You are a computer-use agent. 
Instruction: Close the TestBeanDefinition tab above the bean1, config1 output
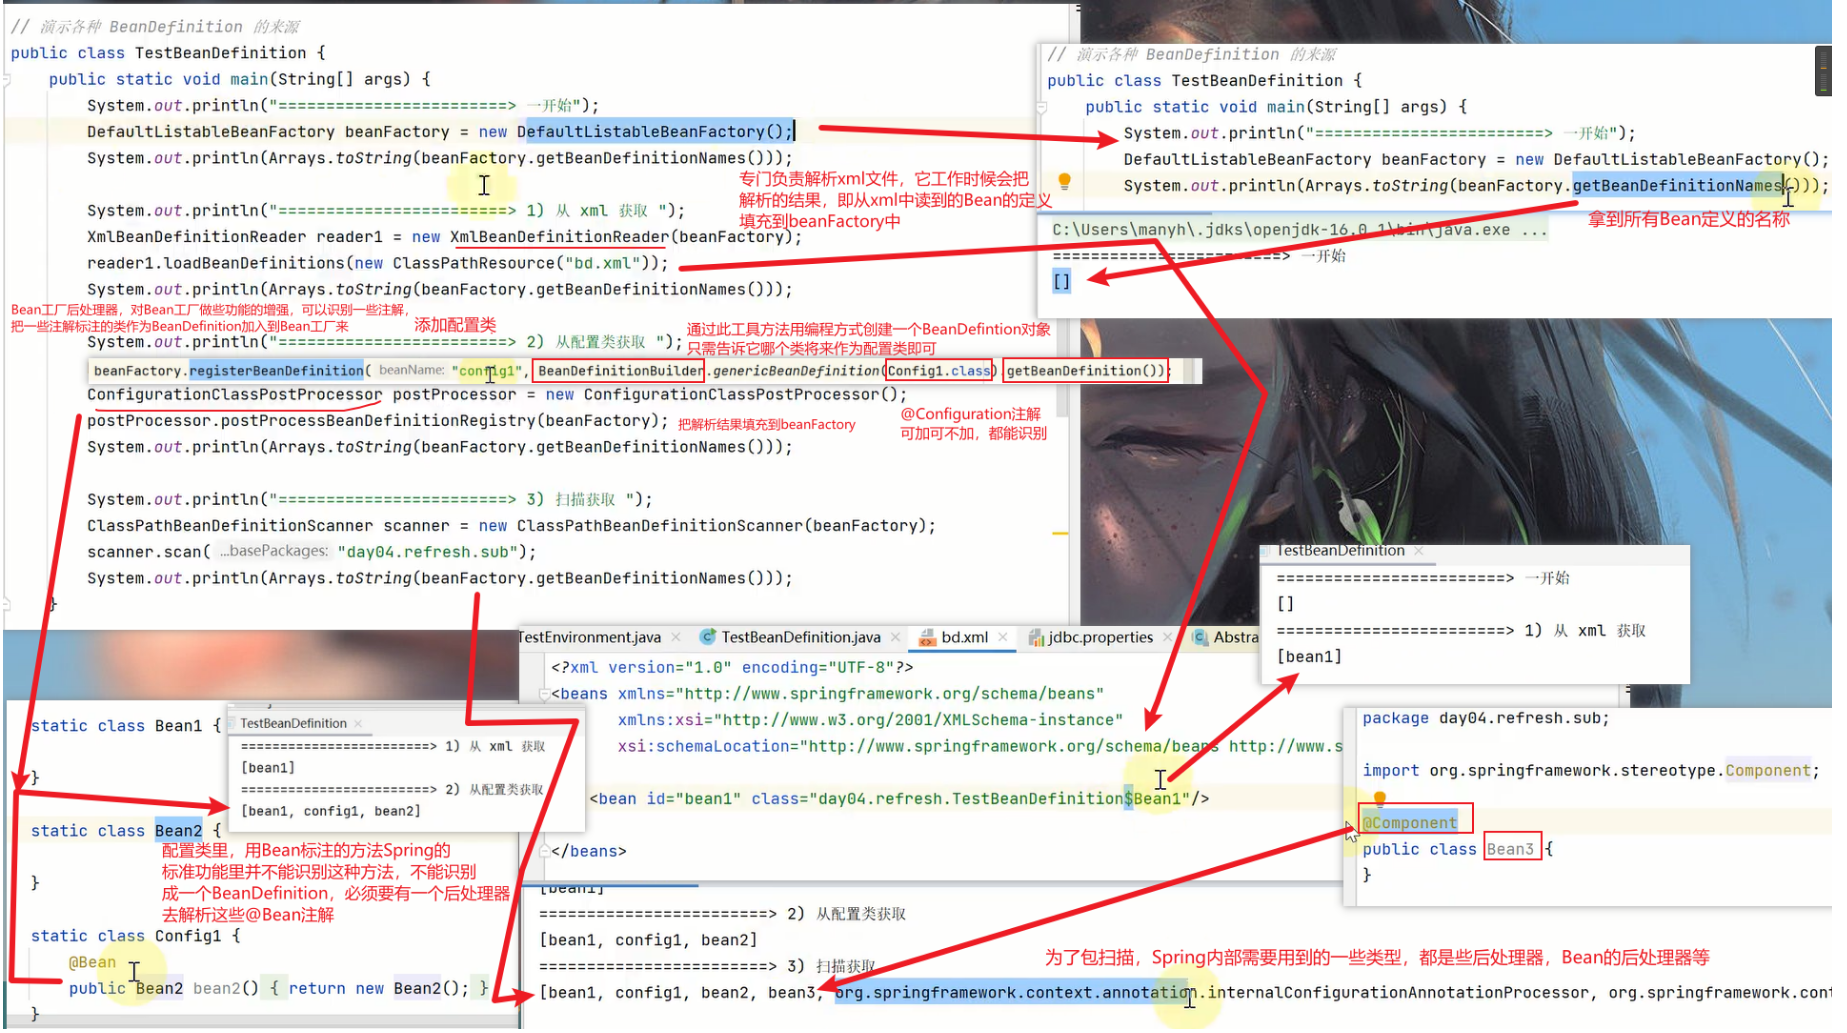pyautogui.click(x=358, y=724)
